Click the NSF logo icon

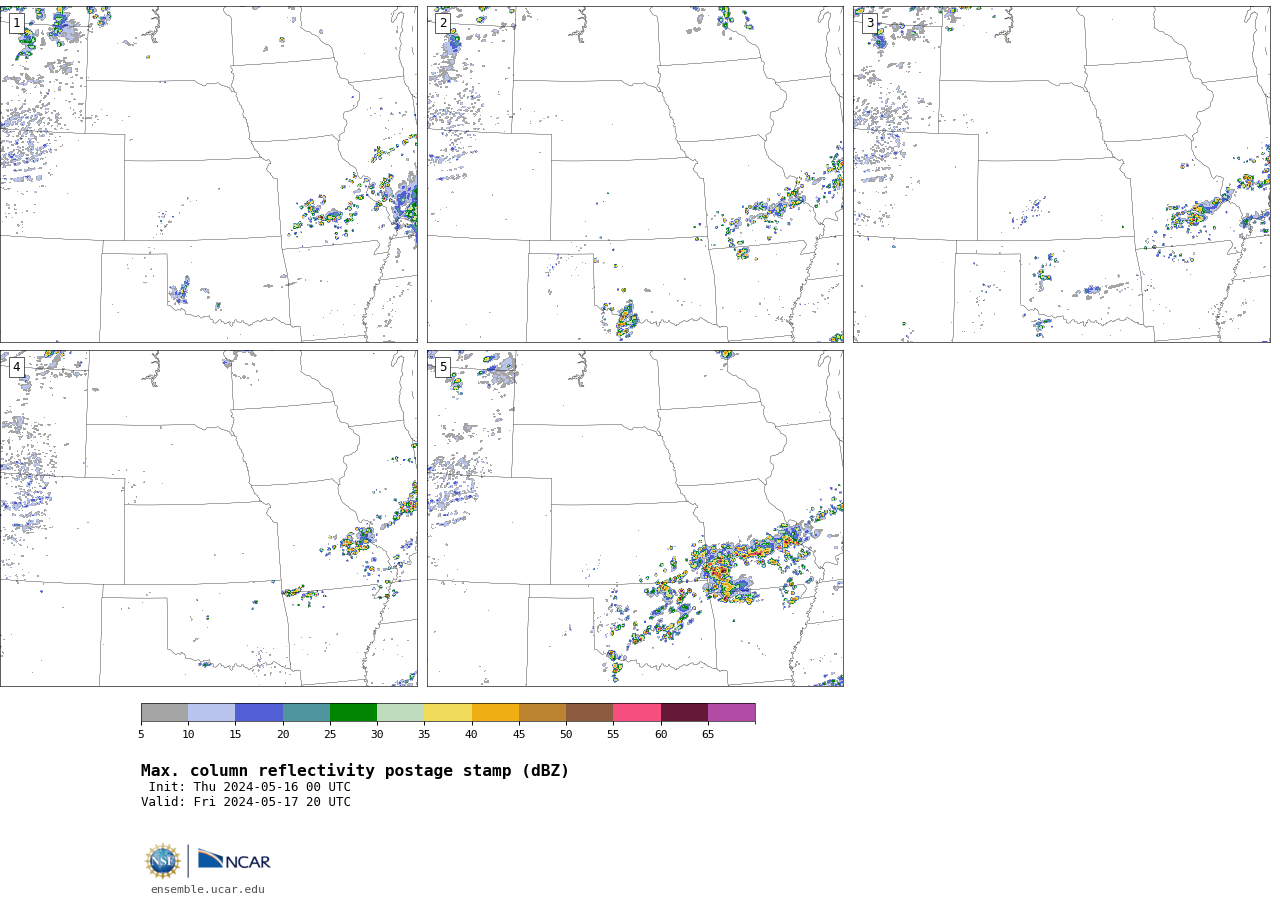[x=163, y=861]
